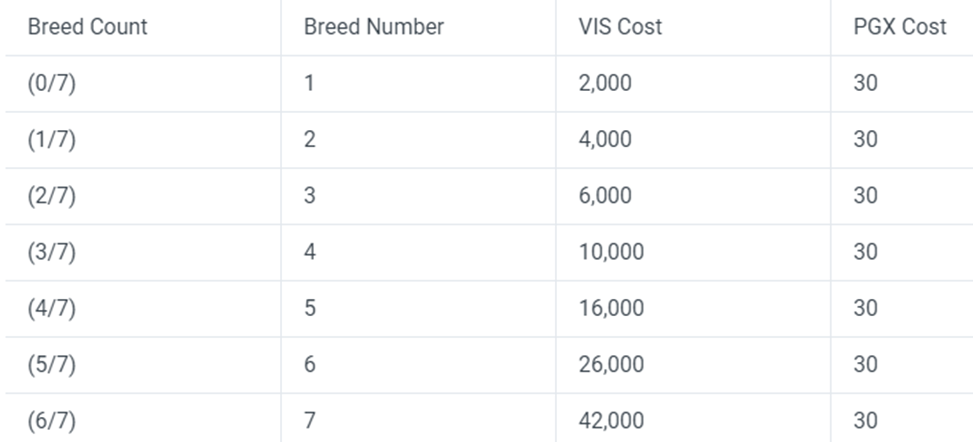Select the 4,000 VIS cost value
Image resolution: width=973 pixels, height=442 pixels.
click(605, 140)
